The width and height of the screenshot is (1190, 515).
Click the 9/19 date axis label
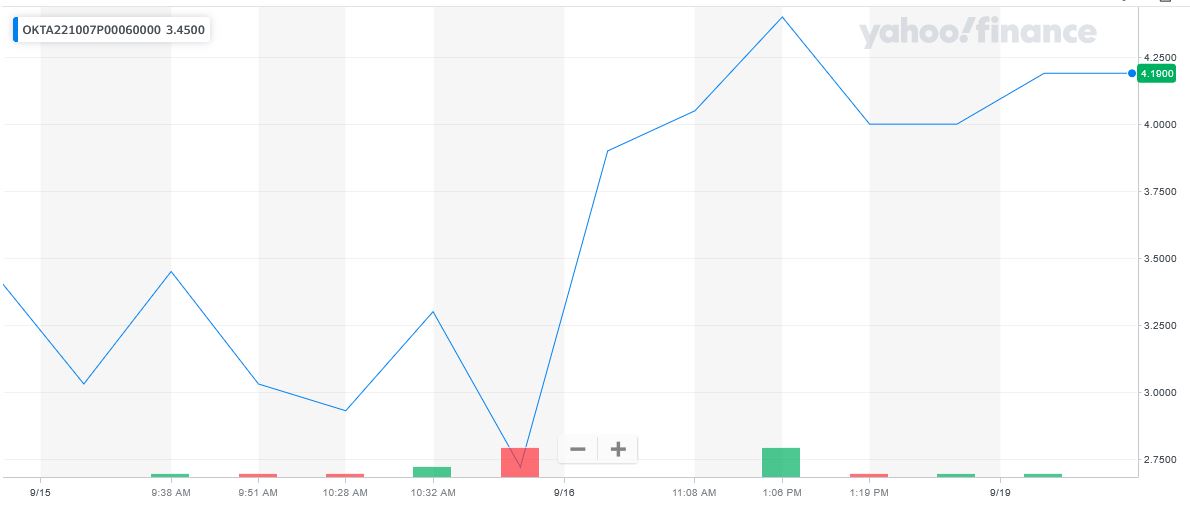point(1000,492)
